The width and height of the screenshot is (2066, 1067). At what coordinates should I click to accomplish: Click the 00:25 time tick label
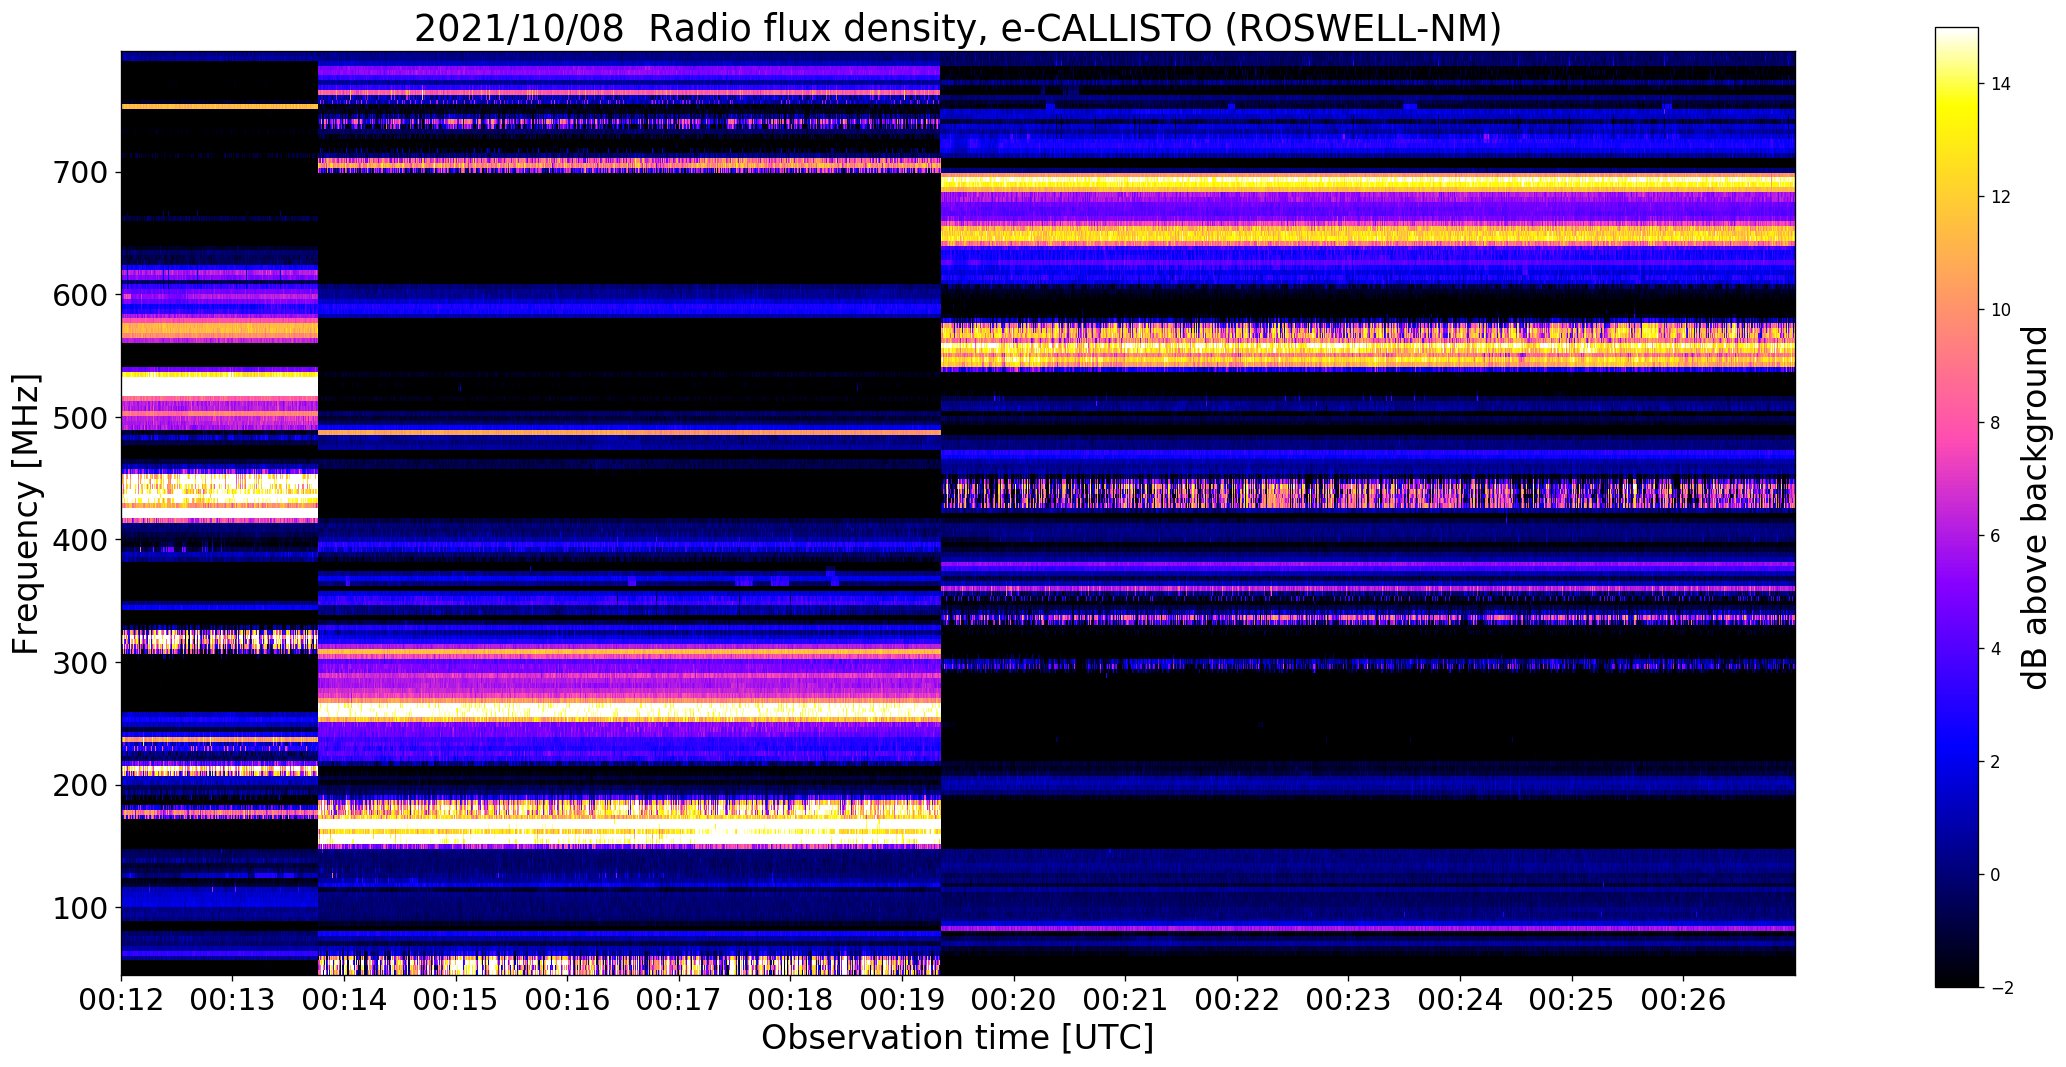[x=1573, y=1001]
